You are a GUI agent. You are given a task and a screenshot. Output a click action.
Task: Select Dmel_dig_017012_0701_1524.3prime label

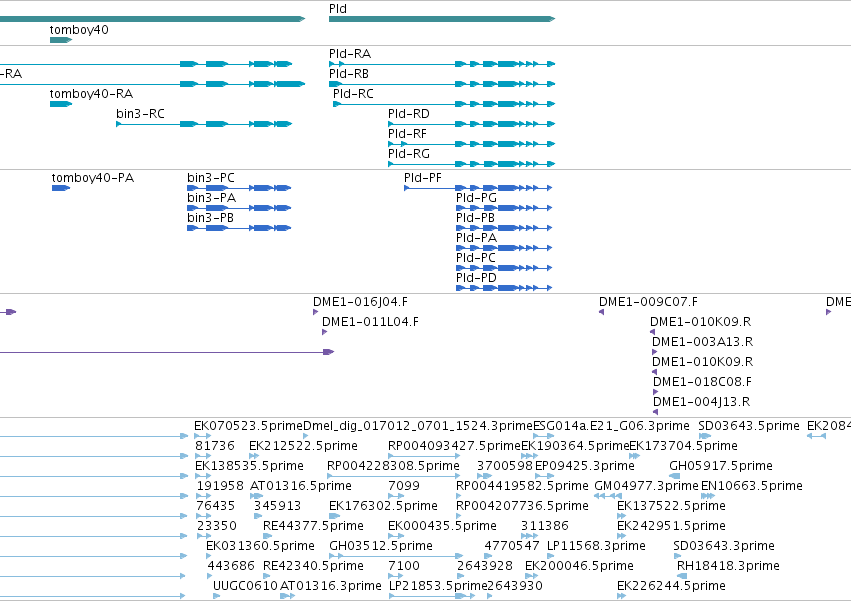coord(418,426)
